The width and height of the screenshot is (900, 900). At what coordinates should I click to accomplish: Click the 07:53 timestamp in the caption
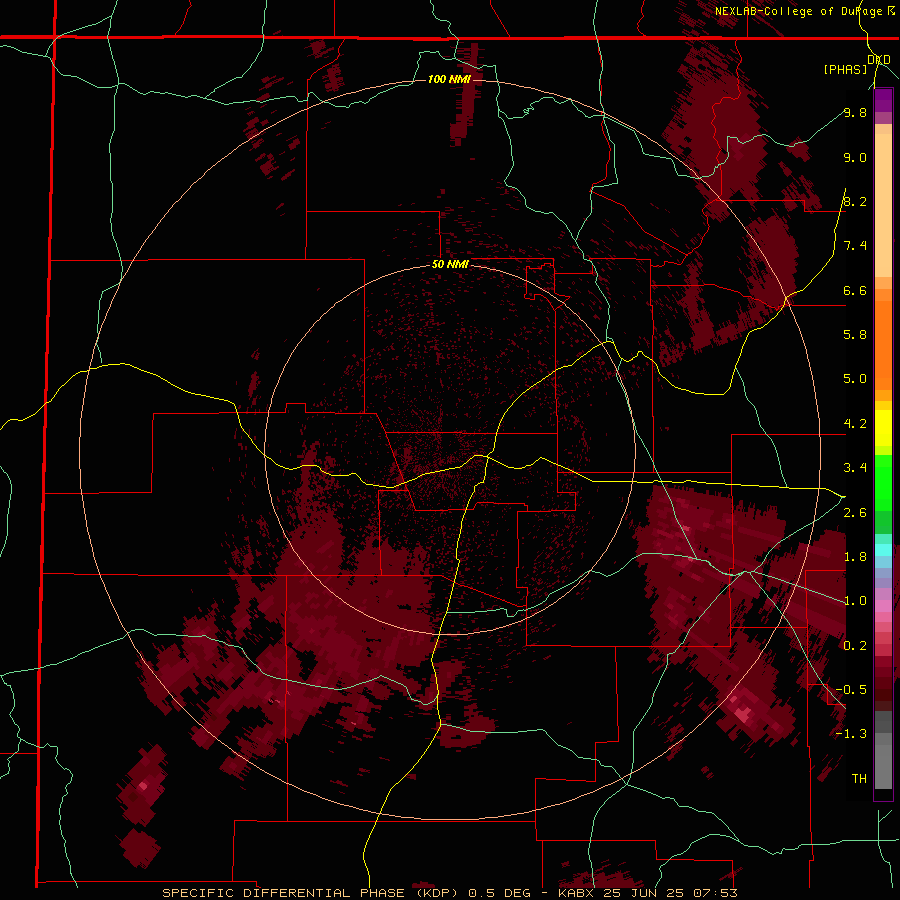point(717,893)
